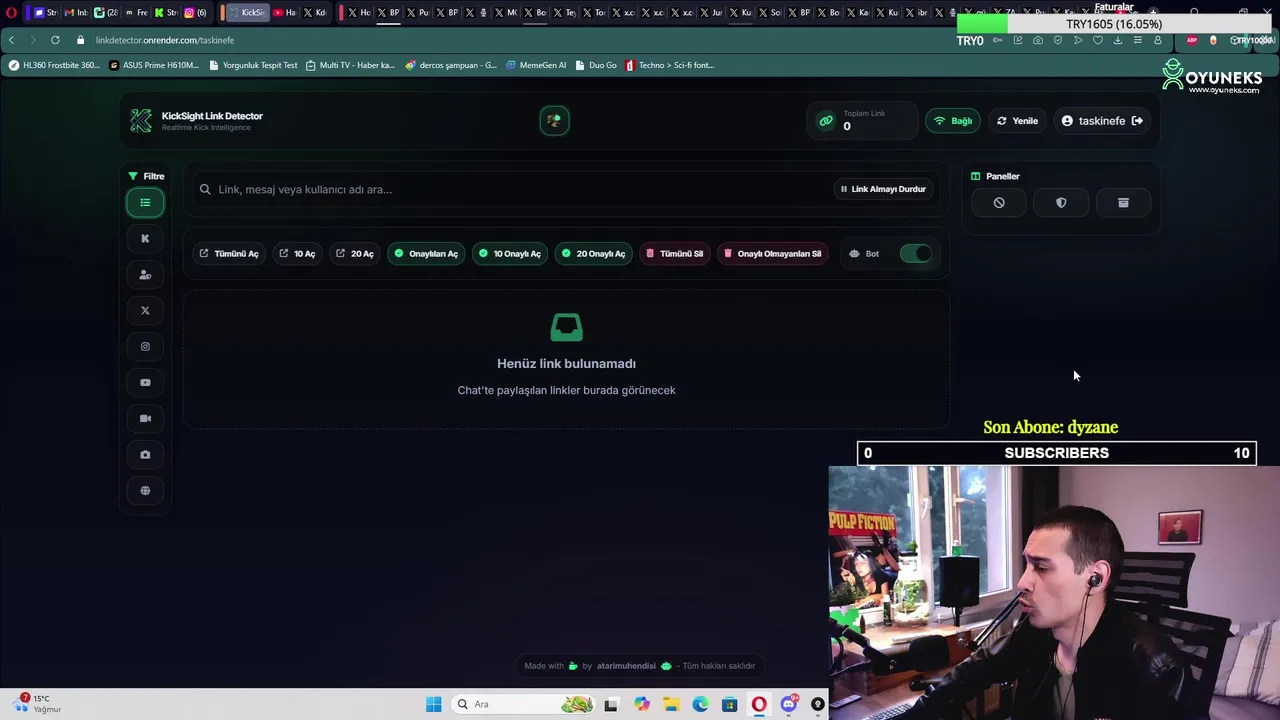Open the ASUS Prime H610M bookmark
This screenshot has height=720, width=1280.
point(154,65)
